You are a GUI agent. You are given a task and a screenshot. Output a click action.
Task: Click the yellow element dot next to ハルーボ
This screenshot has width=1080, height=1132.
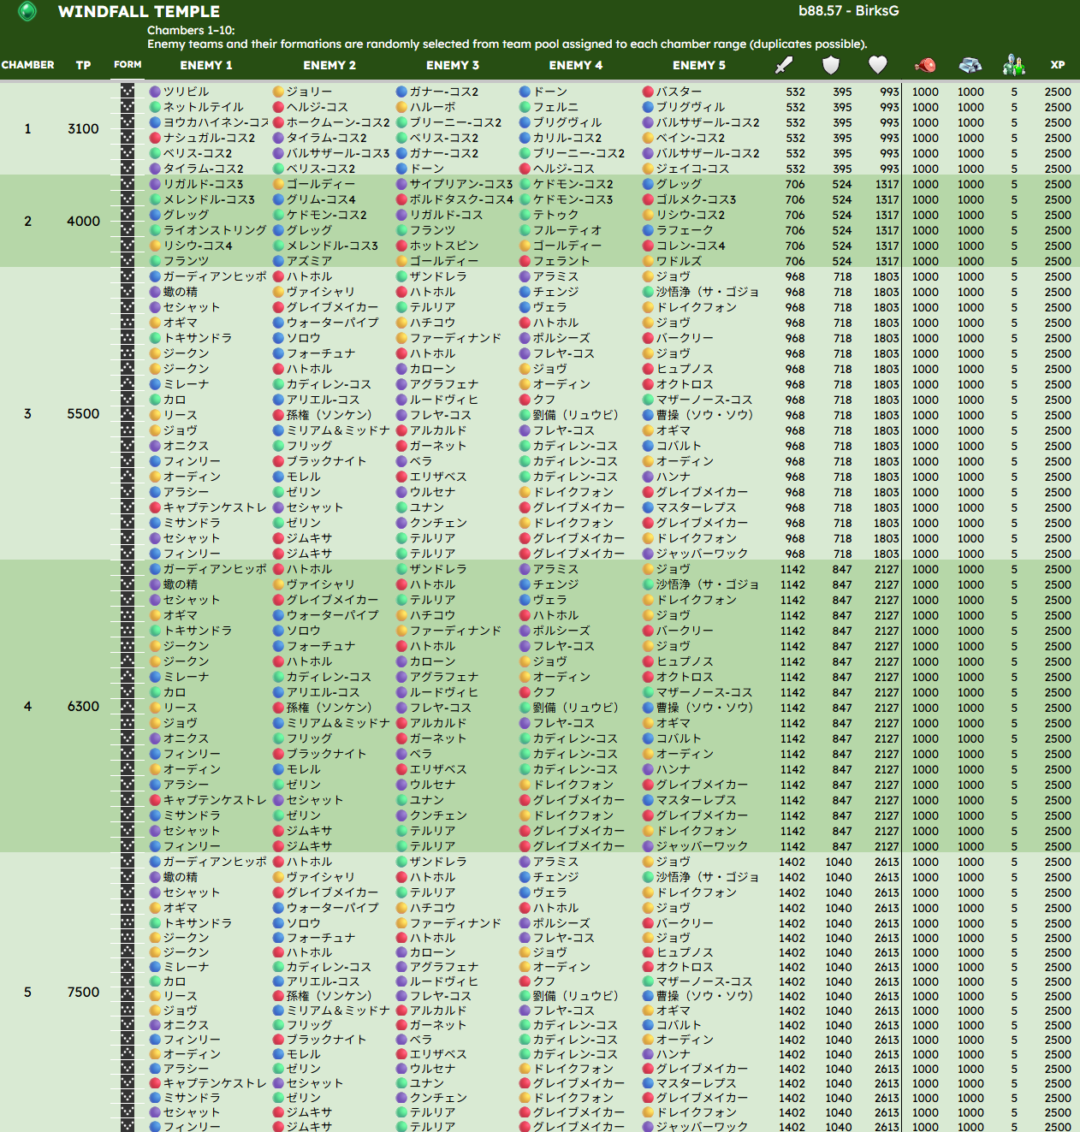tap(401, 107)
